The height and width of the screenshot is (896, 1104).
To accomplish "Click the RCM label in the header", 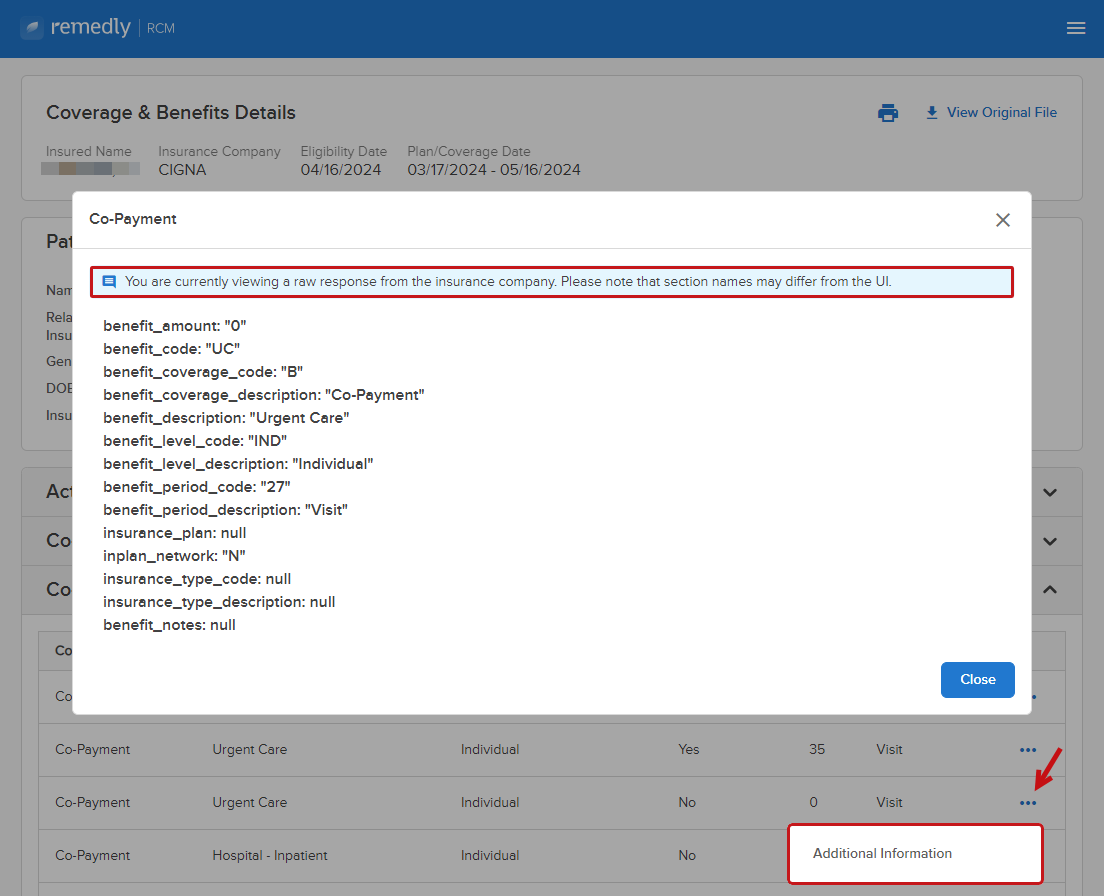I will [x=161, y=29].
